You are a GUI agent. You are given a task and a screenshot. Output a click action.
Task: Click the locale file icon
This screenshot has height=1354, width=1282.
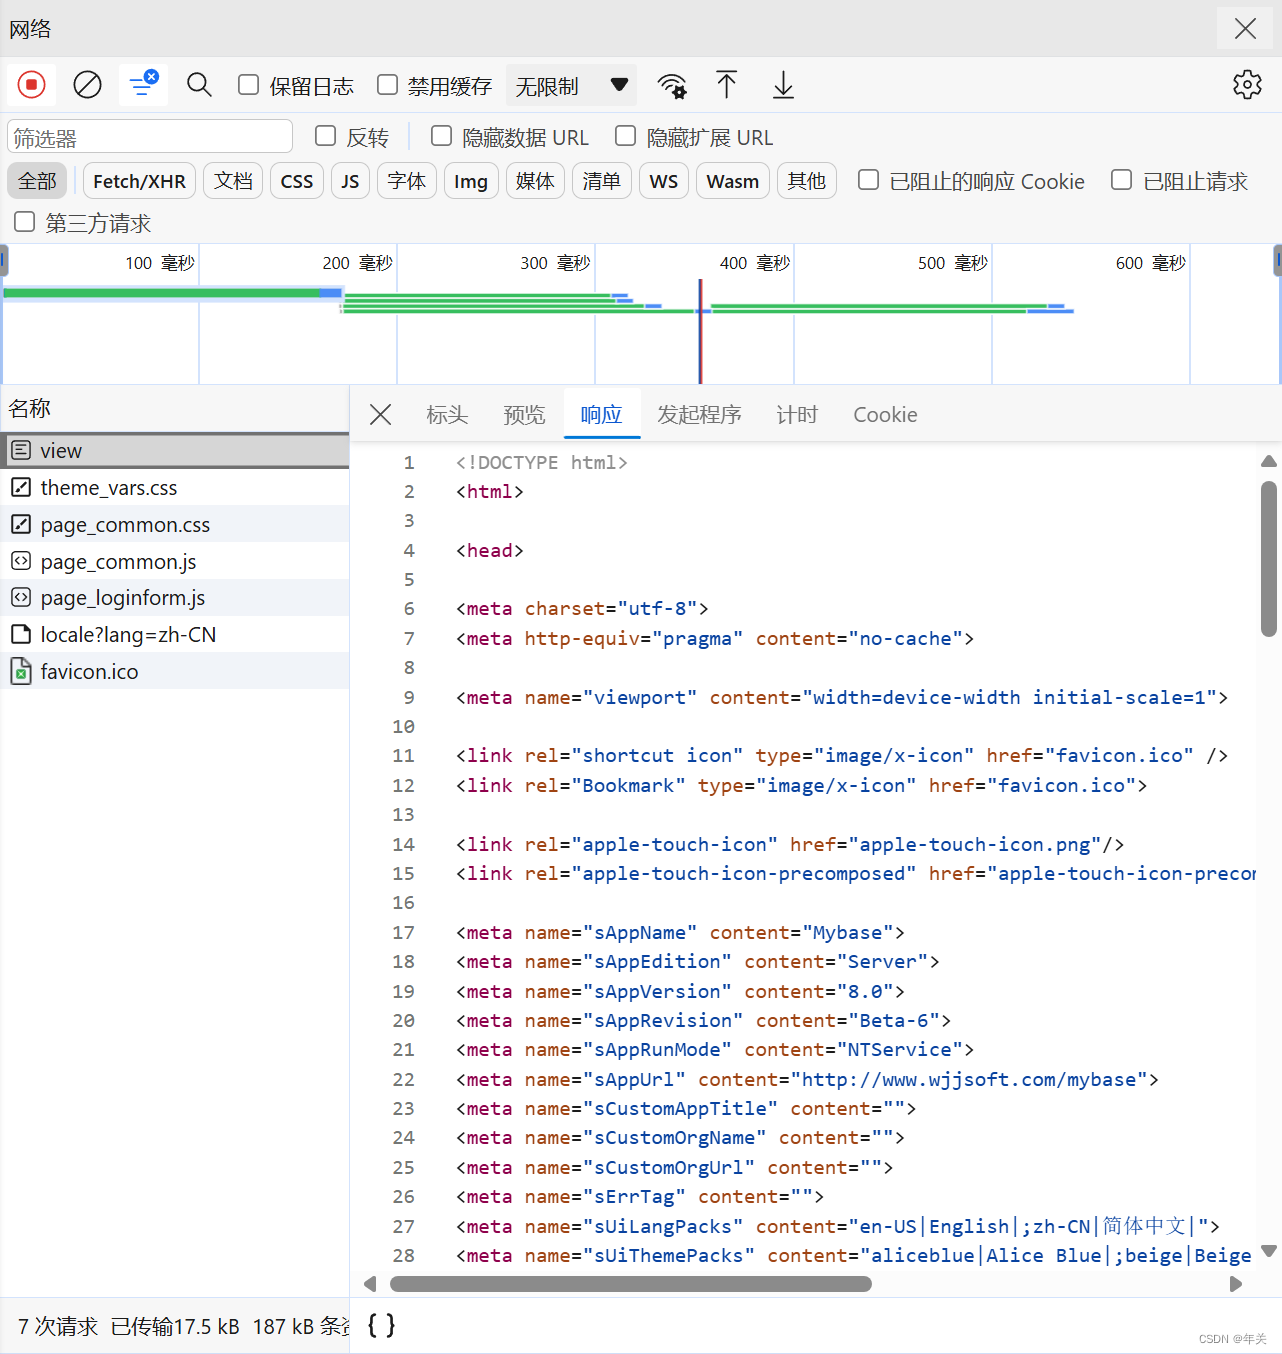tap(21, 634)
